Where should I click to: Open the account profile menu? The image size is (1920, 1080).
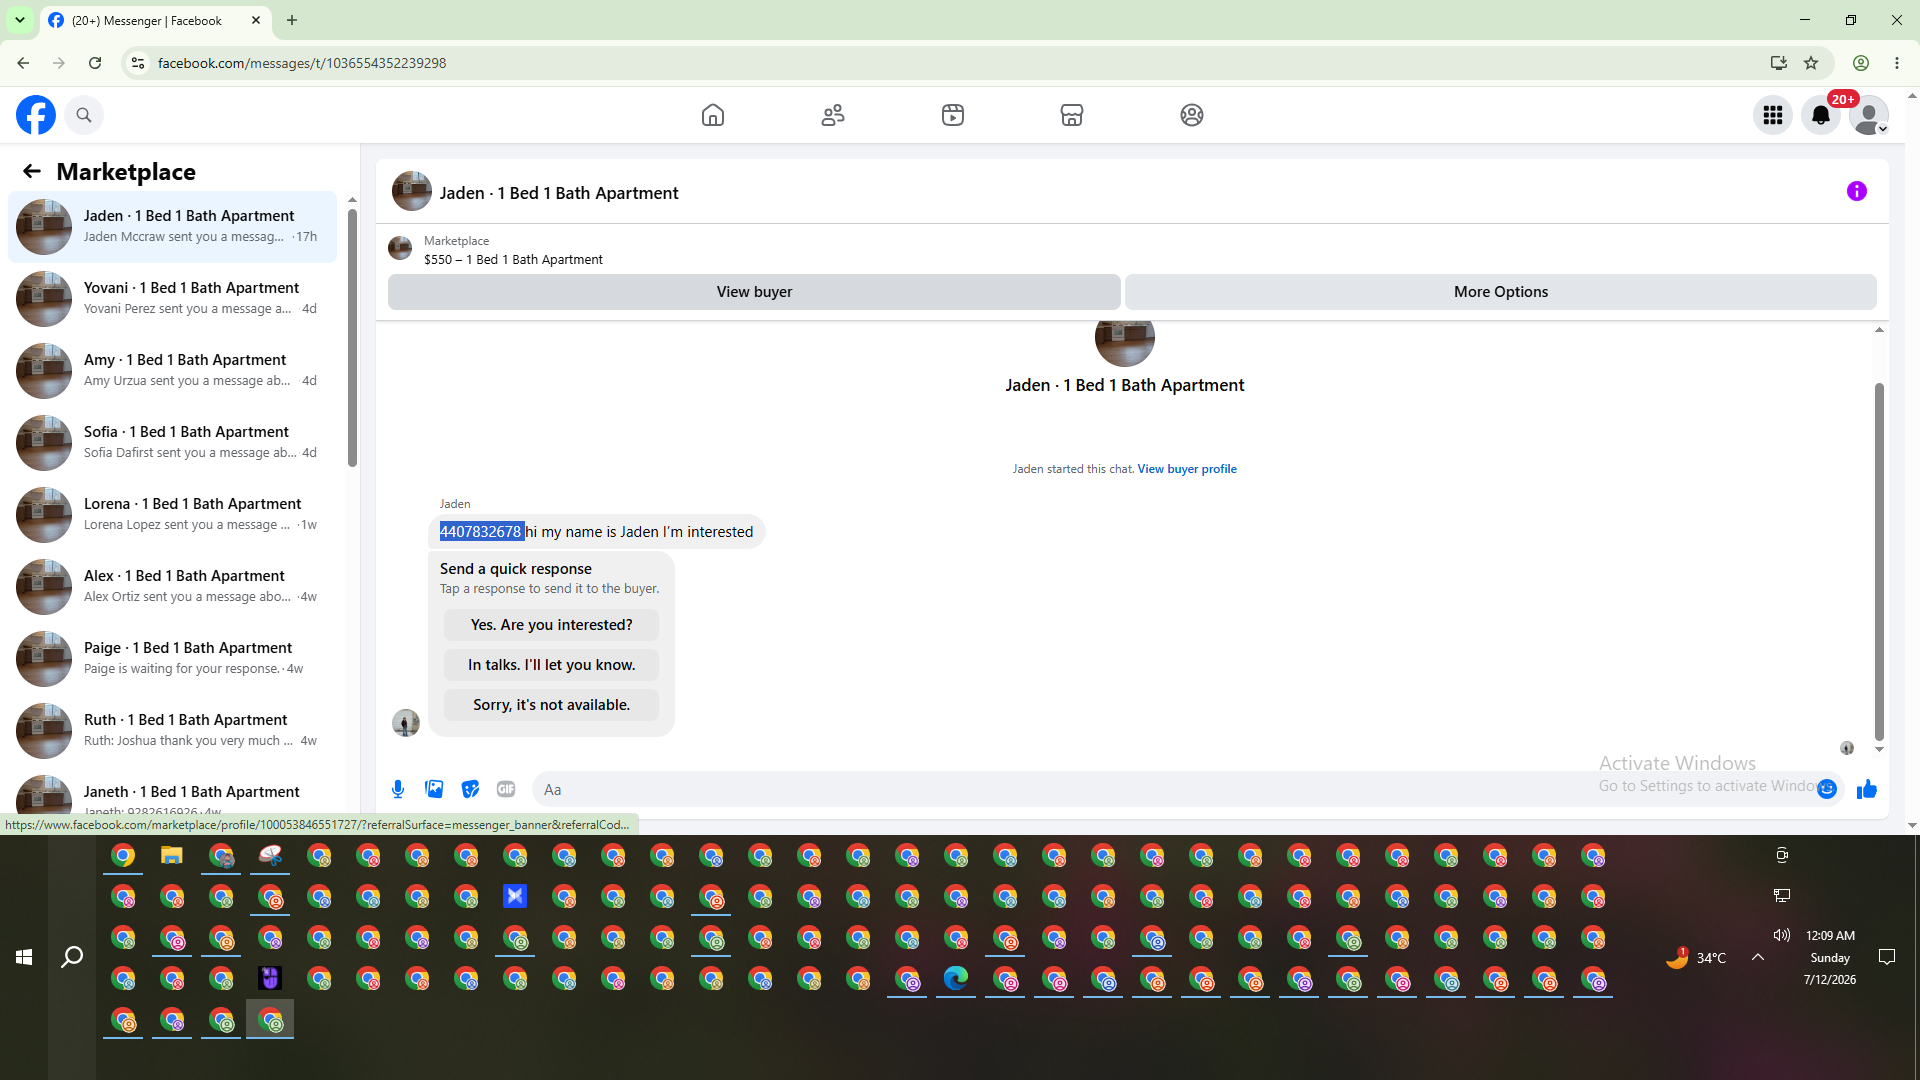tap(1869, 115)
